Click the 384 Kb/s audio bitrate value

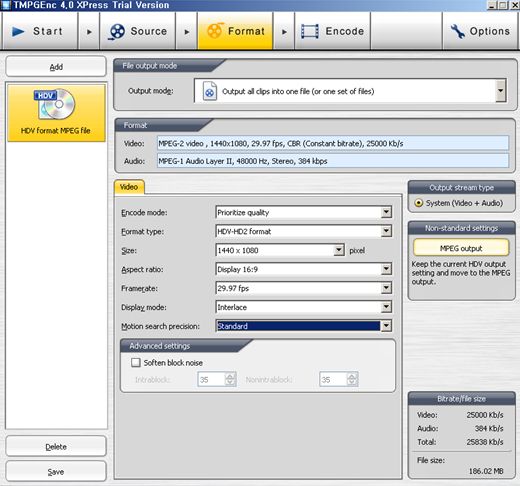[489, 428]
